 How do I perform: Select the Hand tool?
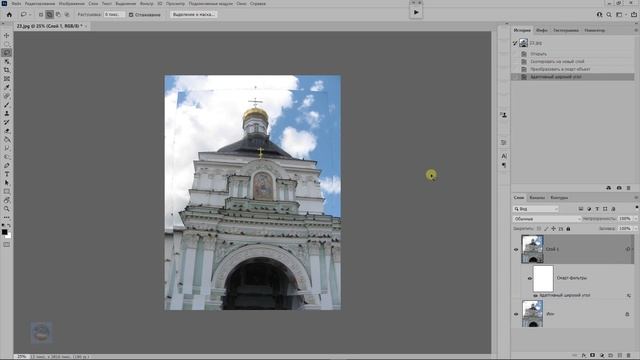pos(7,200)
